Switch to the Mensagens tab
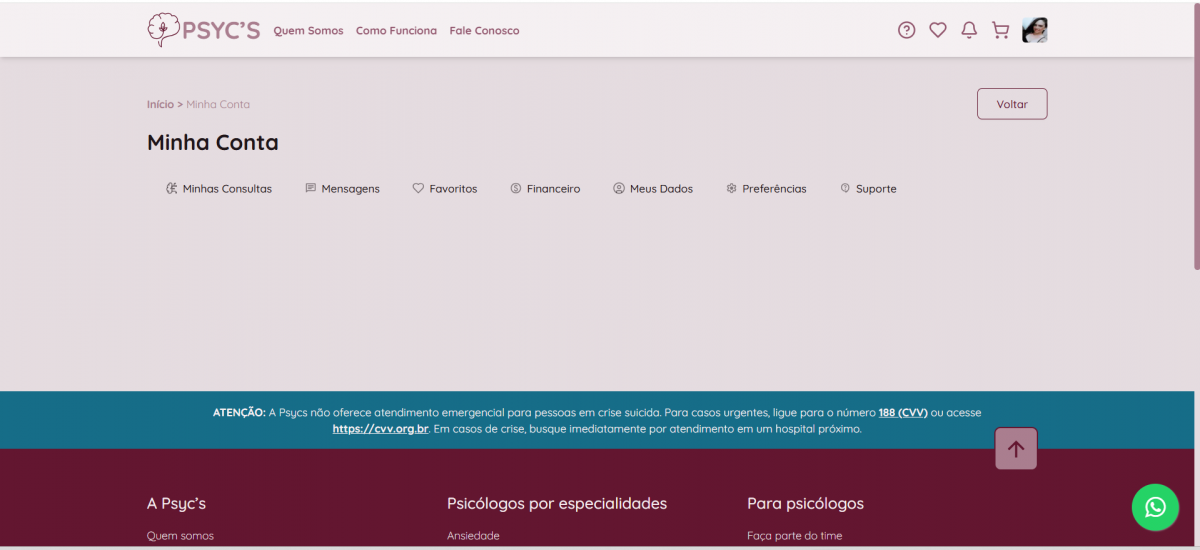 342,189
